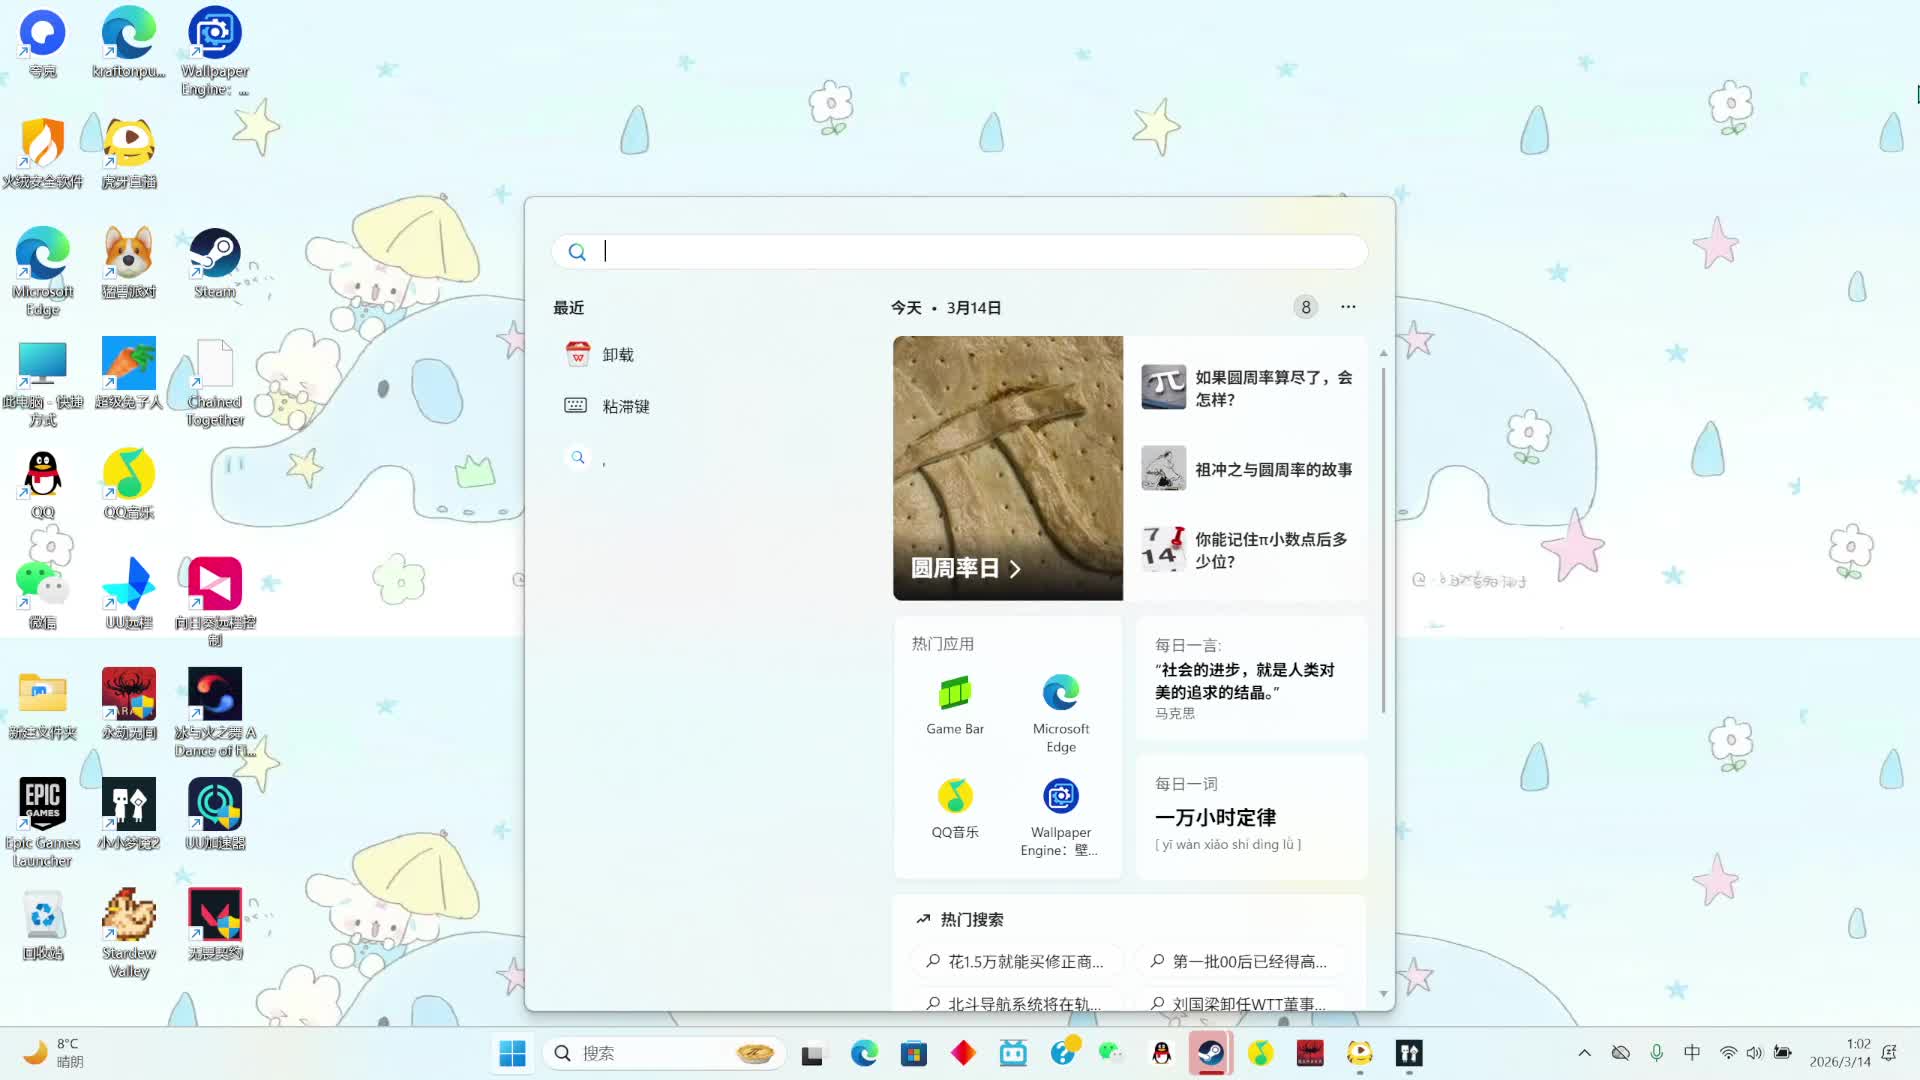The image size is (1920, 1080).
Task: Open the three-dot more options menu
Action: (1348, 307)
